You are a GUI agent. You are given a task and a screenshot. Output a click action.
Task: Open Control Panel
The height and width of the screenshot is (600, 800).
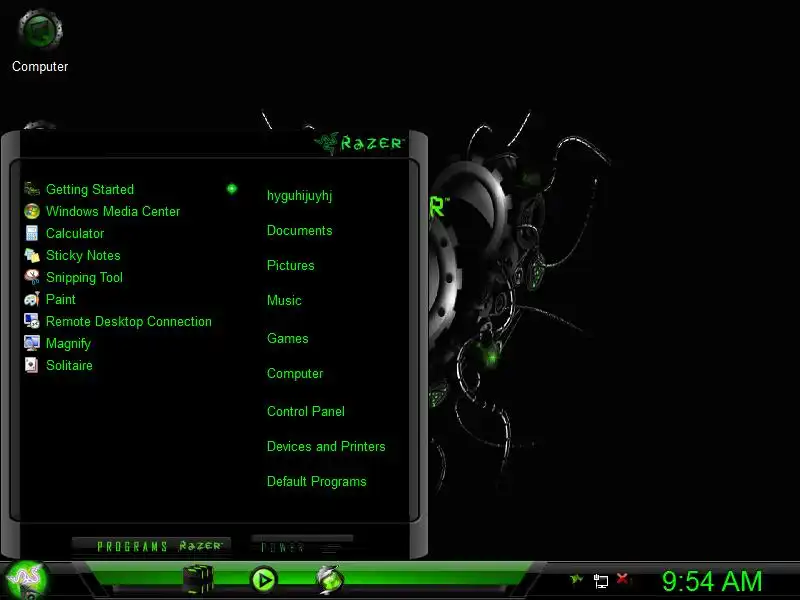(x=306, y=411)
